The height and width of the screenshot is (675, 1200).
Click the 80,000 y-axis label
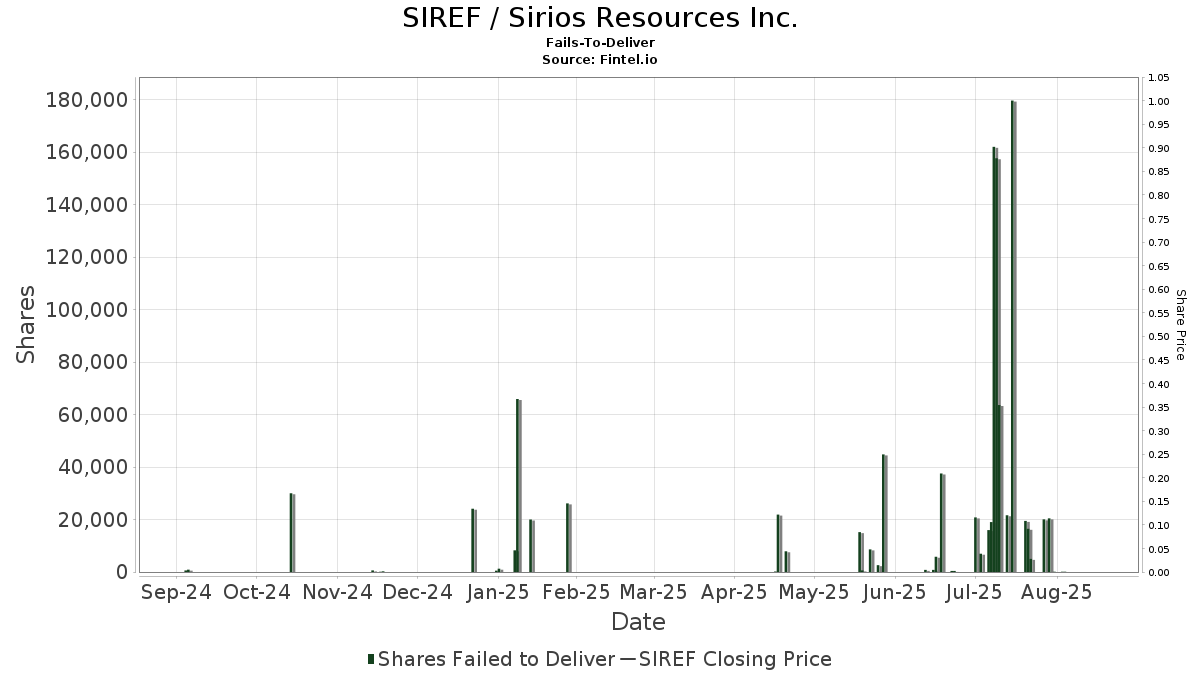point(93,362)
